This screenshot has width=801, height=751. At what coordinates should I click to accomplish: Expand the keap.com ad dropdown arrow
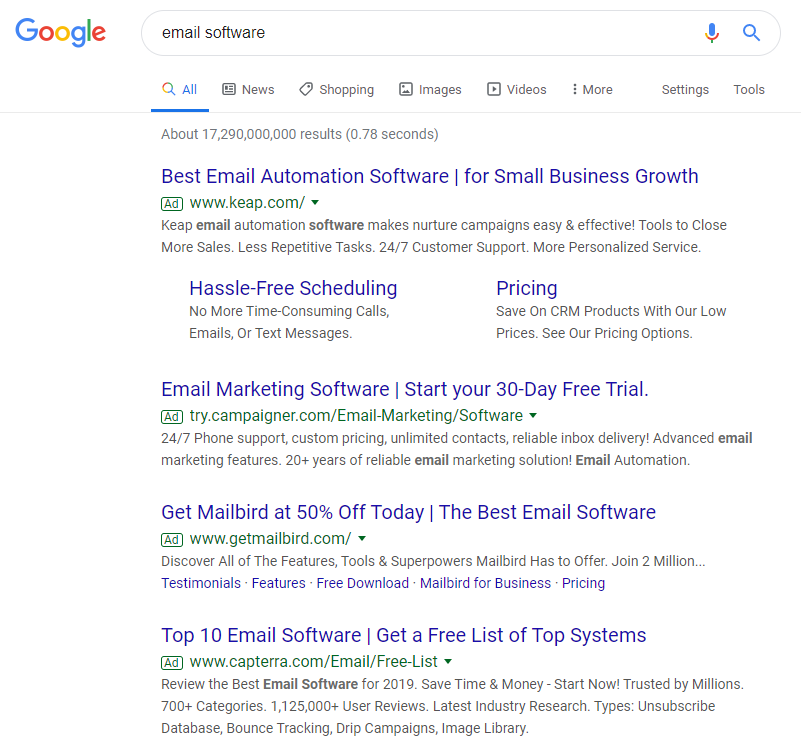tap(315, 202)
